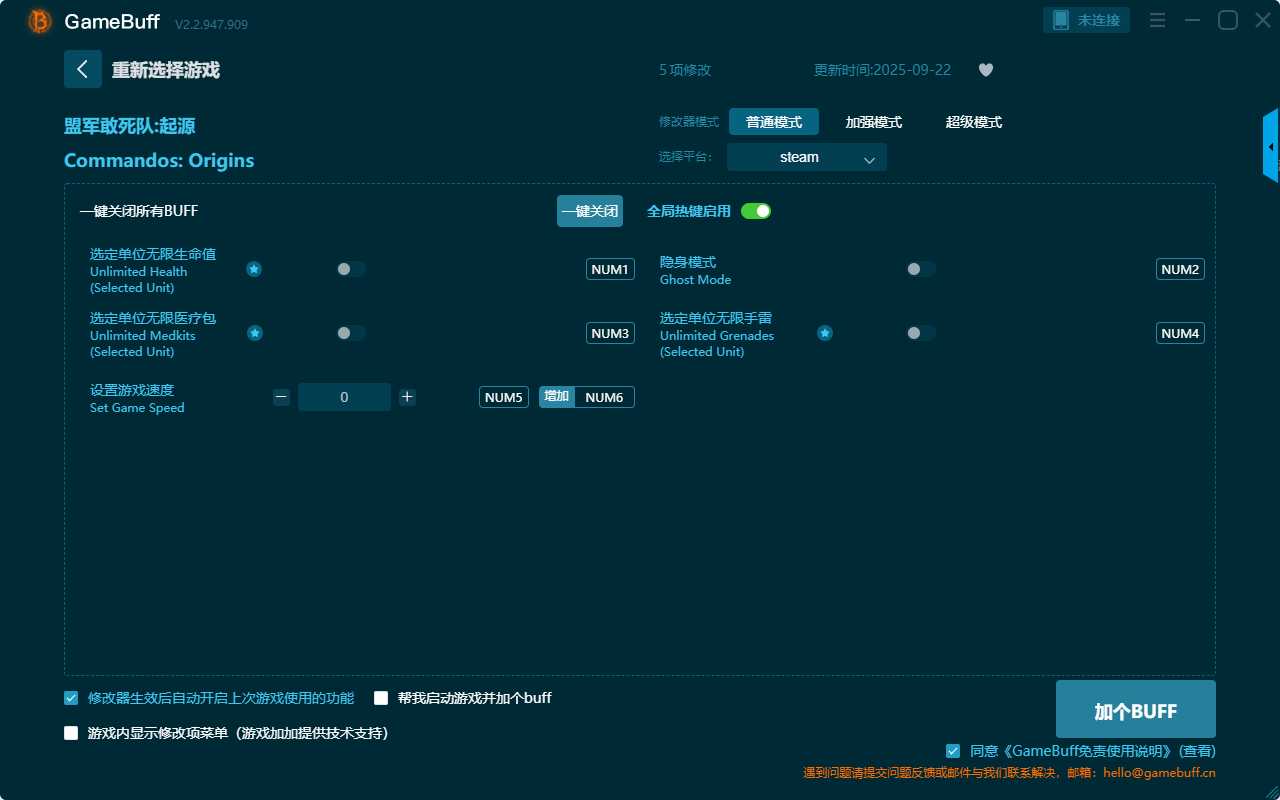Toggle Unlimited Medkits switch
Viewport: 1280px width, 800px height.
[351, 333]
